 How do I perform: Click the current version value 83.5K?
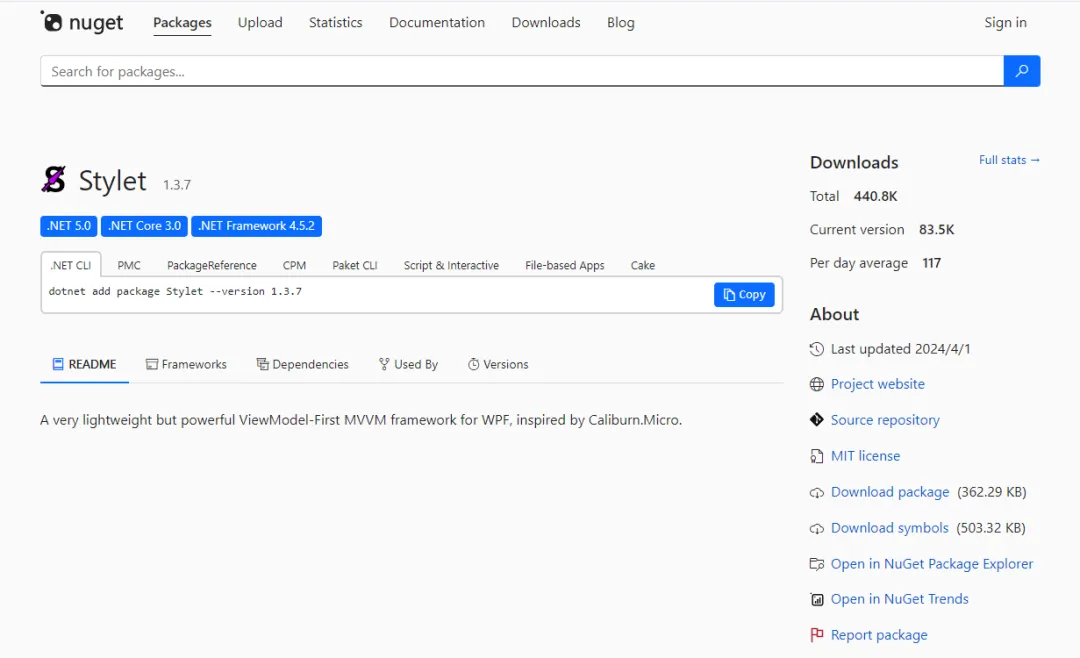(937, 229)
